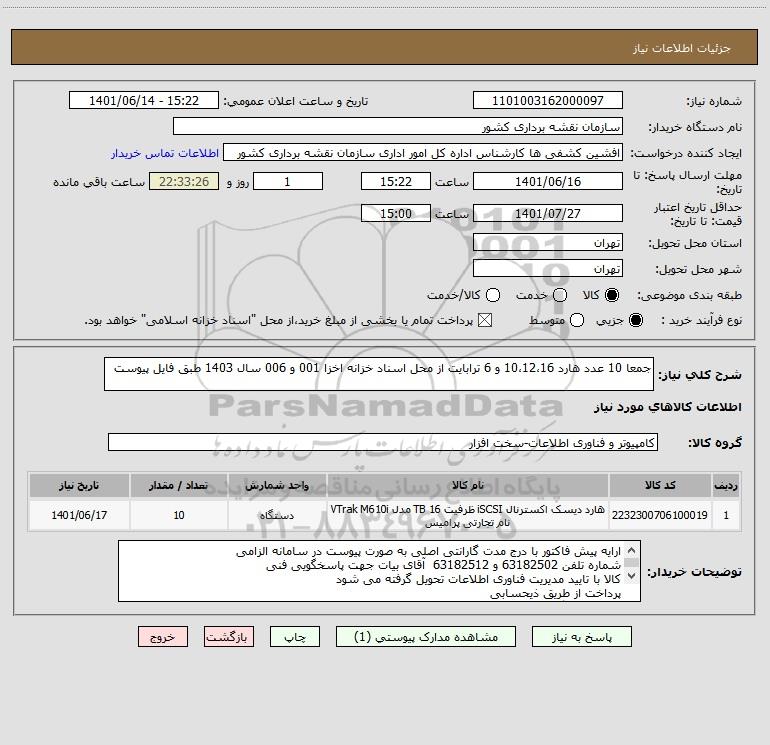This screenshot has width=770, height=745.
Task: Click the price validity time 15:00 field
Action: click(396, 213)
